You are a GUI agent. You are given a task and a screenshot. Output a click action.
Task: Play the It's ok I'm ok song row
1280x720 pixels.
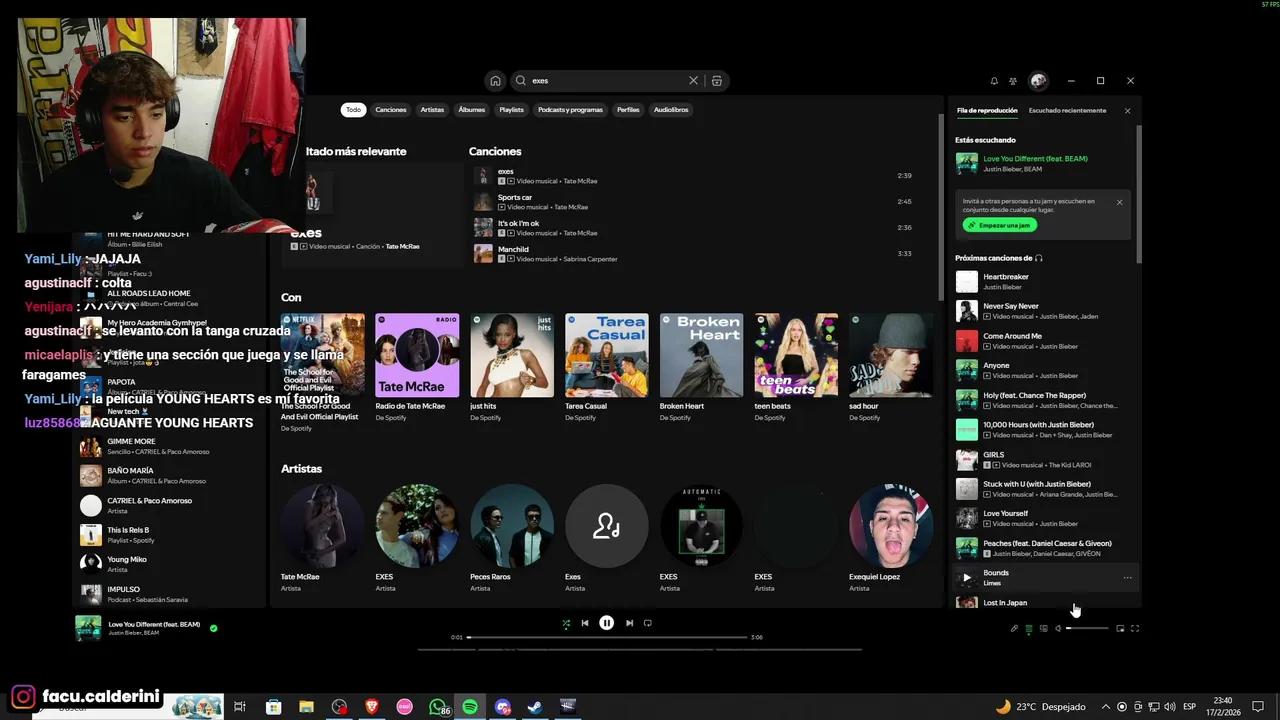point(693,228)
